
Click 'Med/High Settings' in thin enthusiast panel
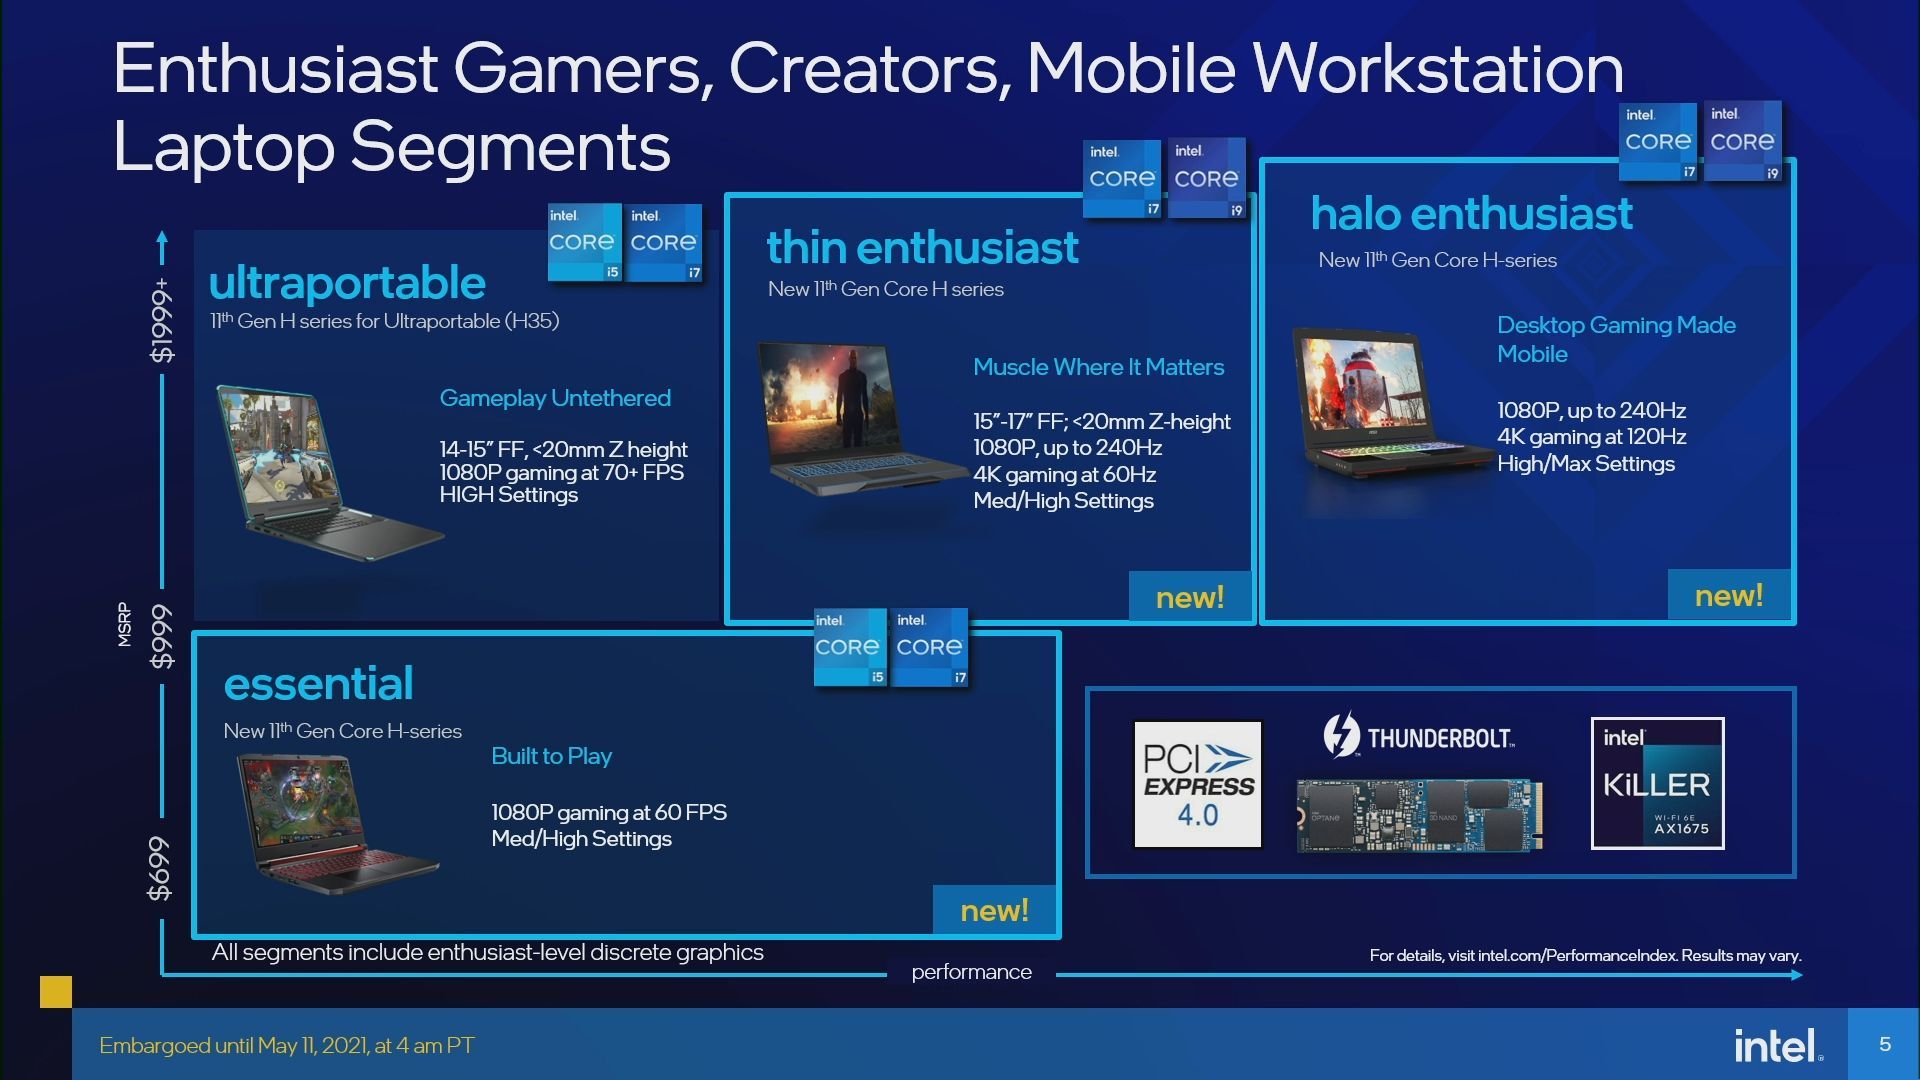(x=1063, y=501)
